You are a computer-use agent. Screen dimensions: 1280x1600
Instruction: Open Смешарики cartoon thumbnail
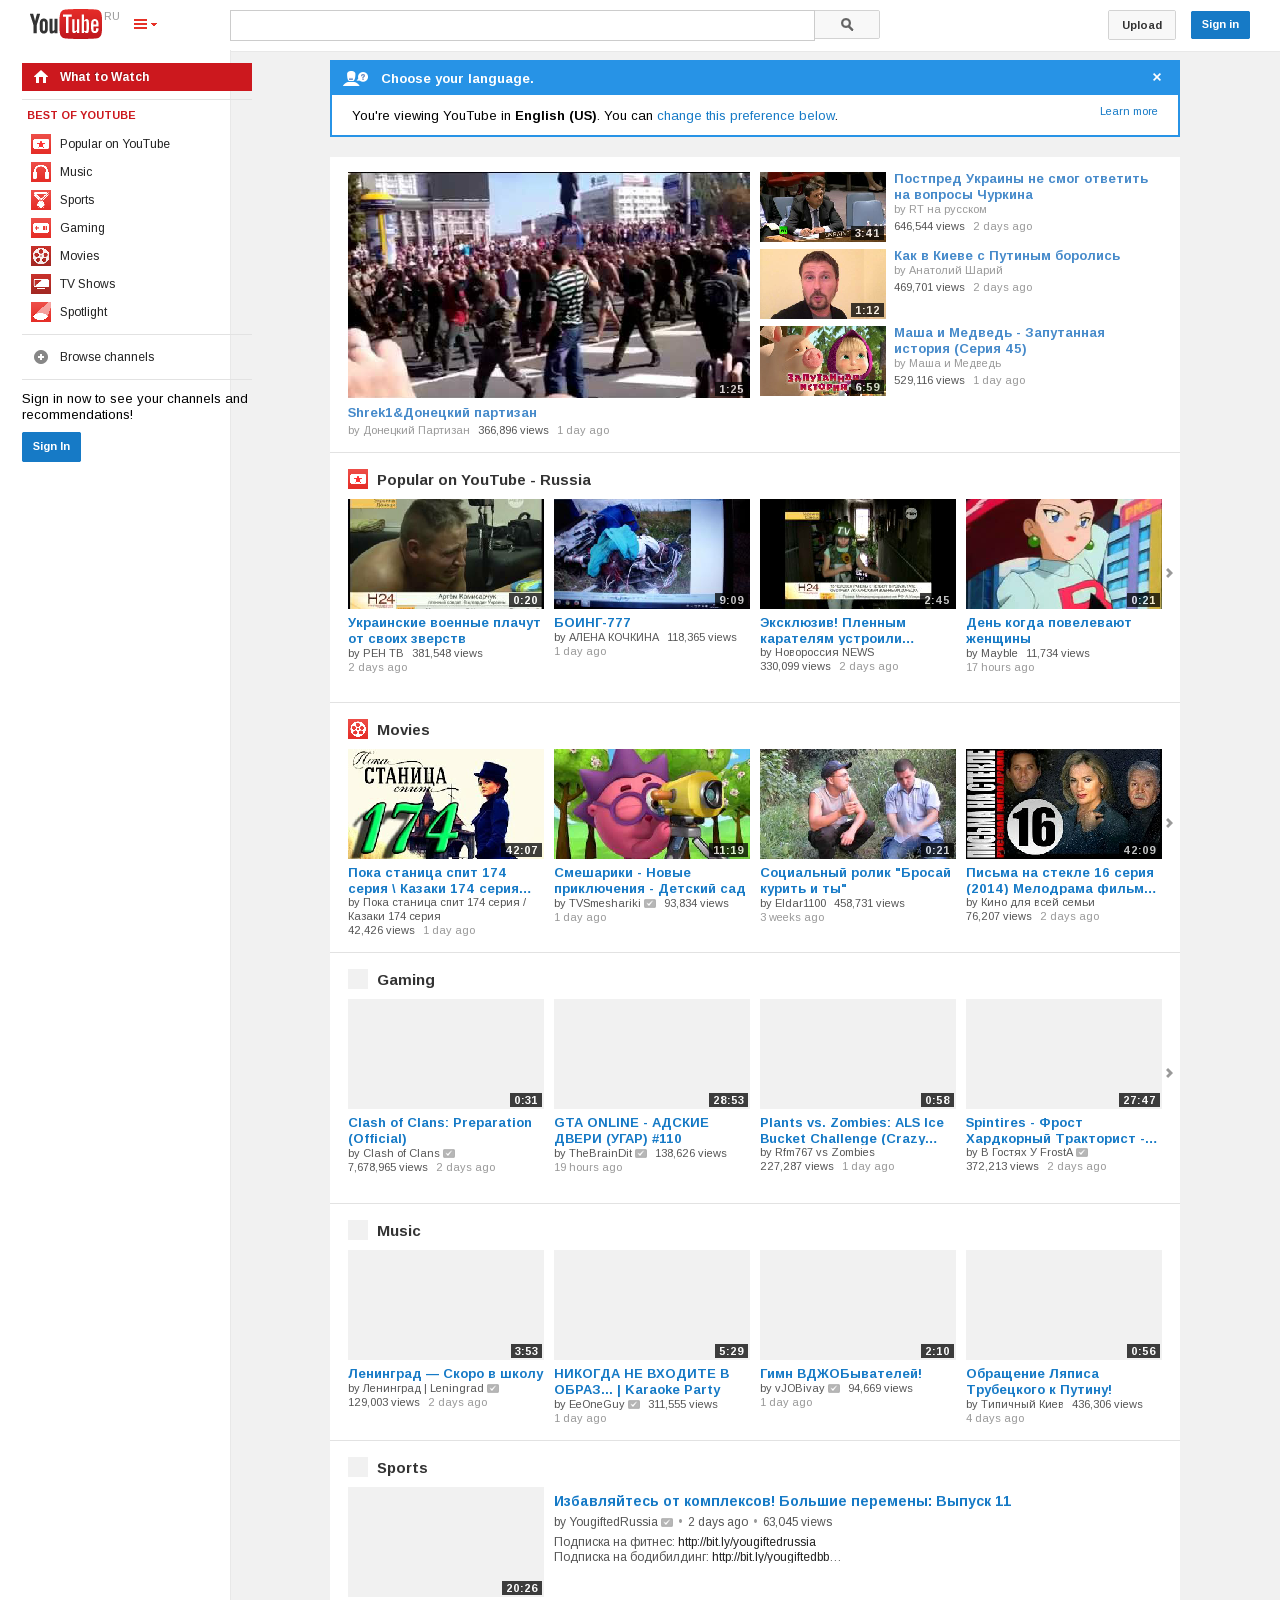pyautogui.click(x=652, y=804)
